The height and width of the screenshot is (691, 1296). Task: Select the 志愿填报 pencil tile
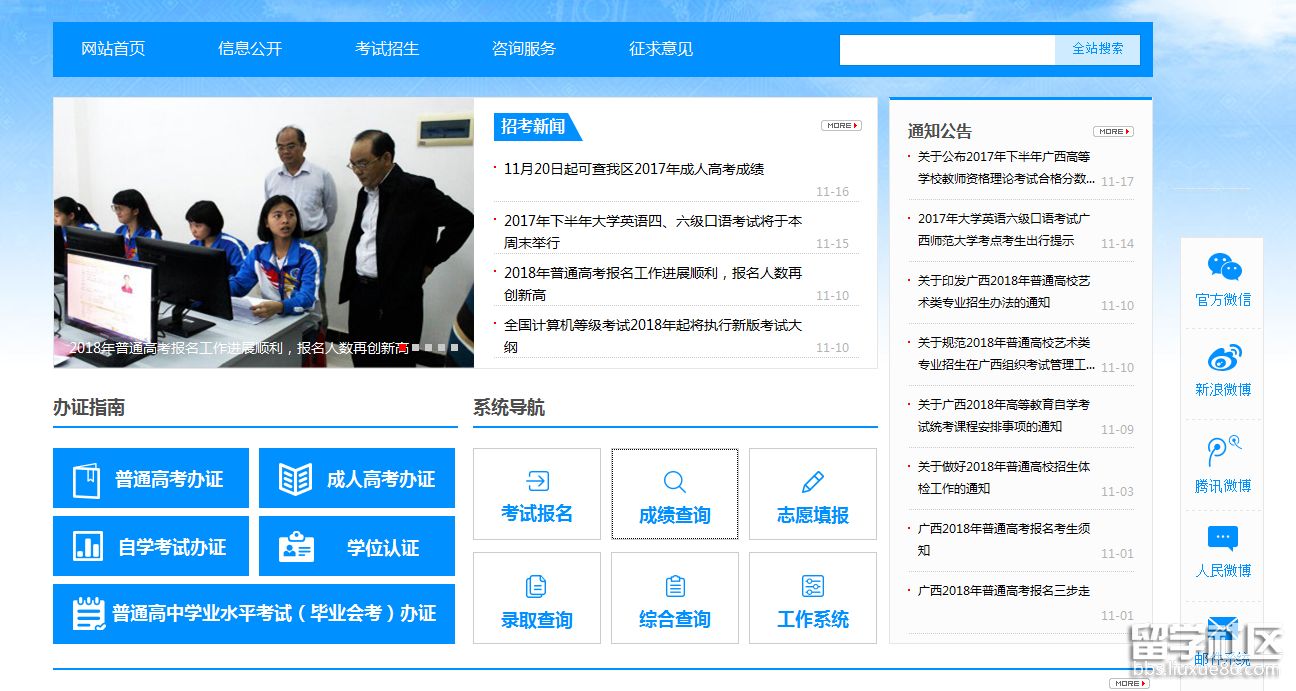click(813, 494)
